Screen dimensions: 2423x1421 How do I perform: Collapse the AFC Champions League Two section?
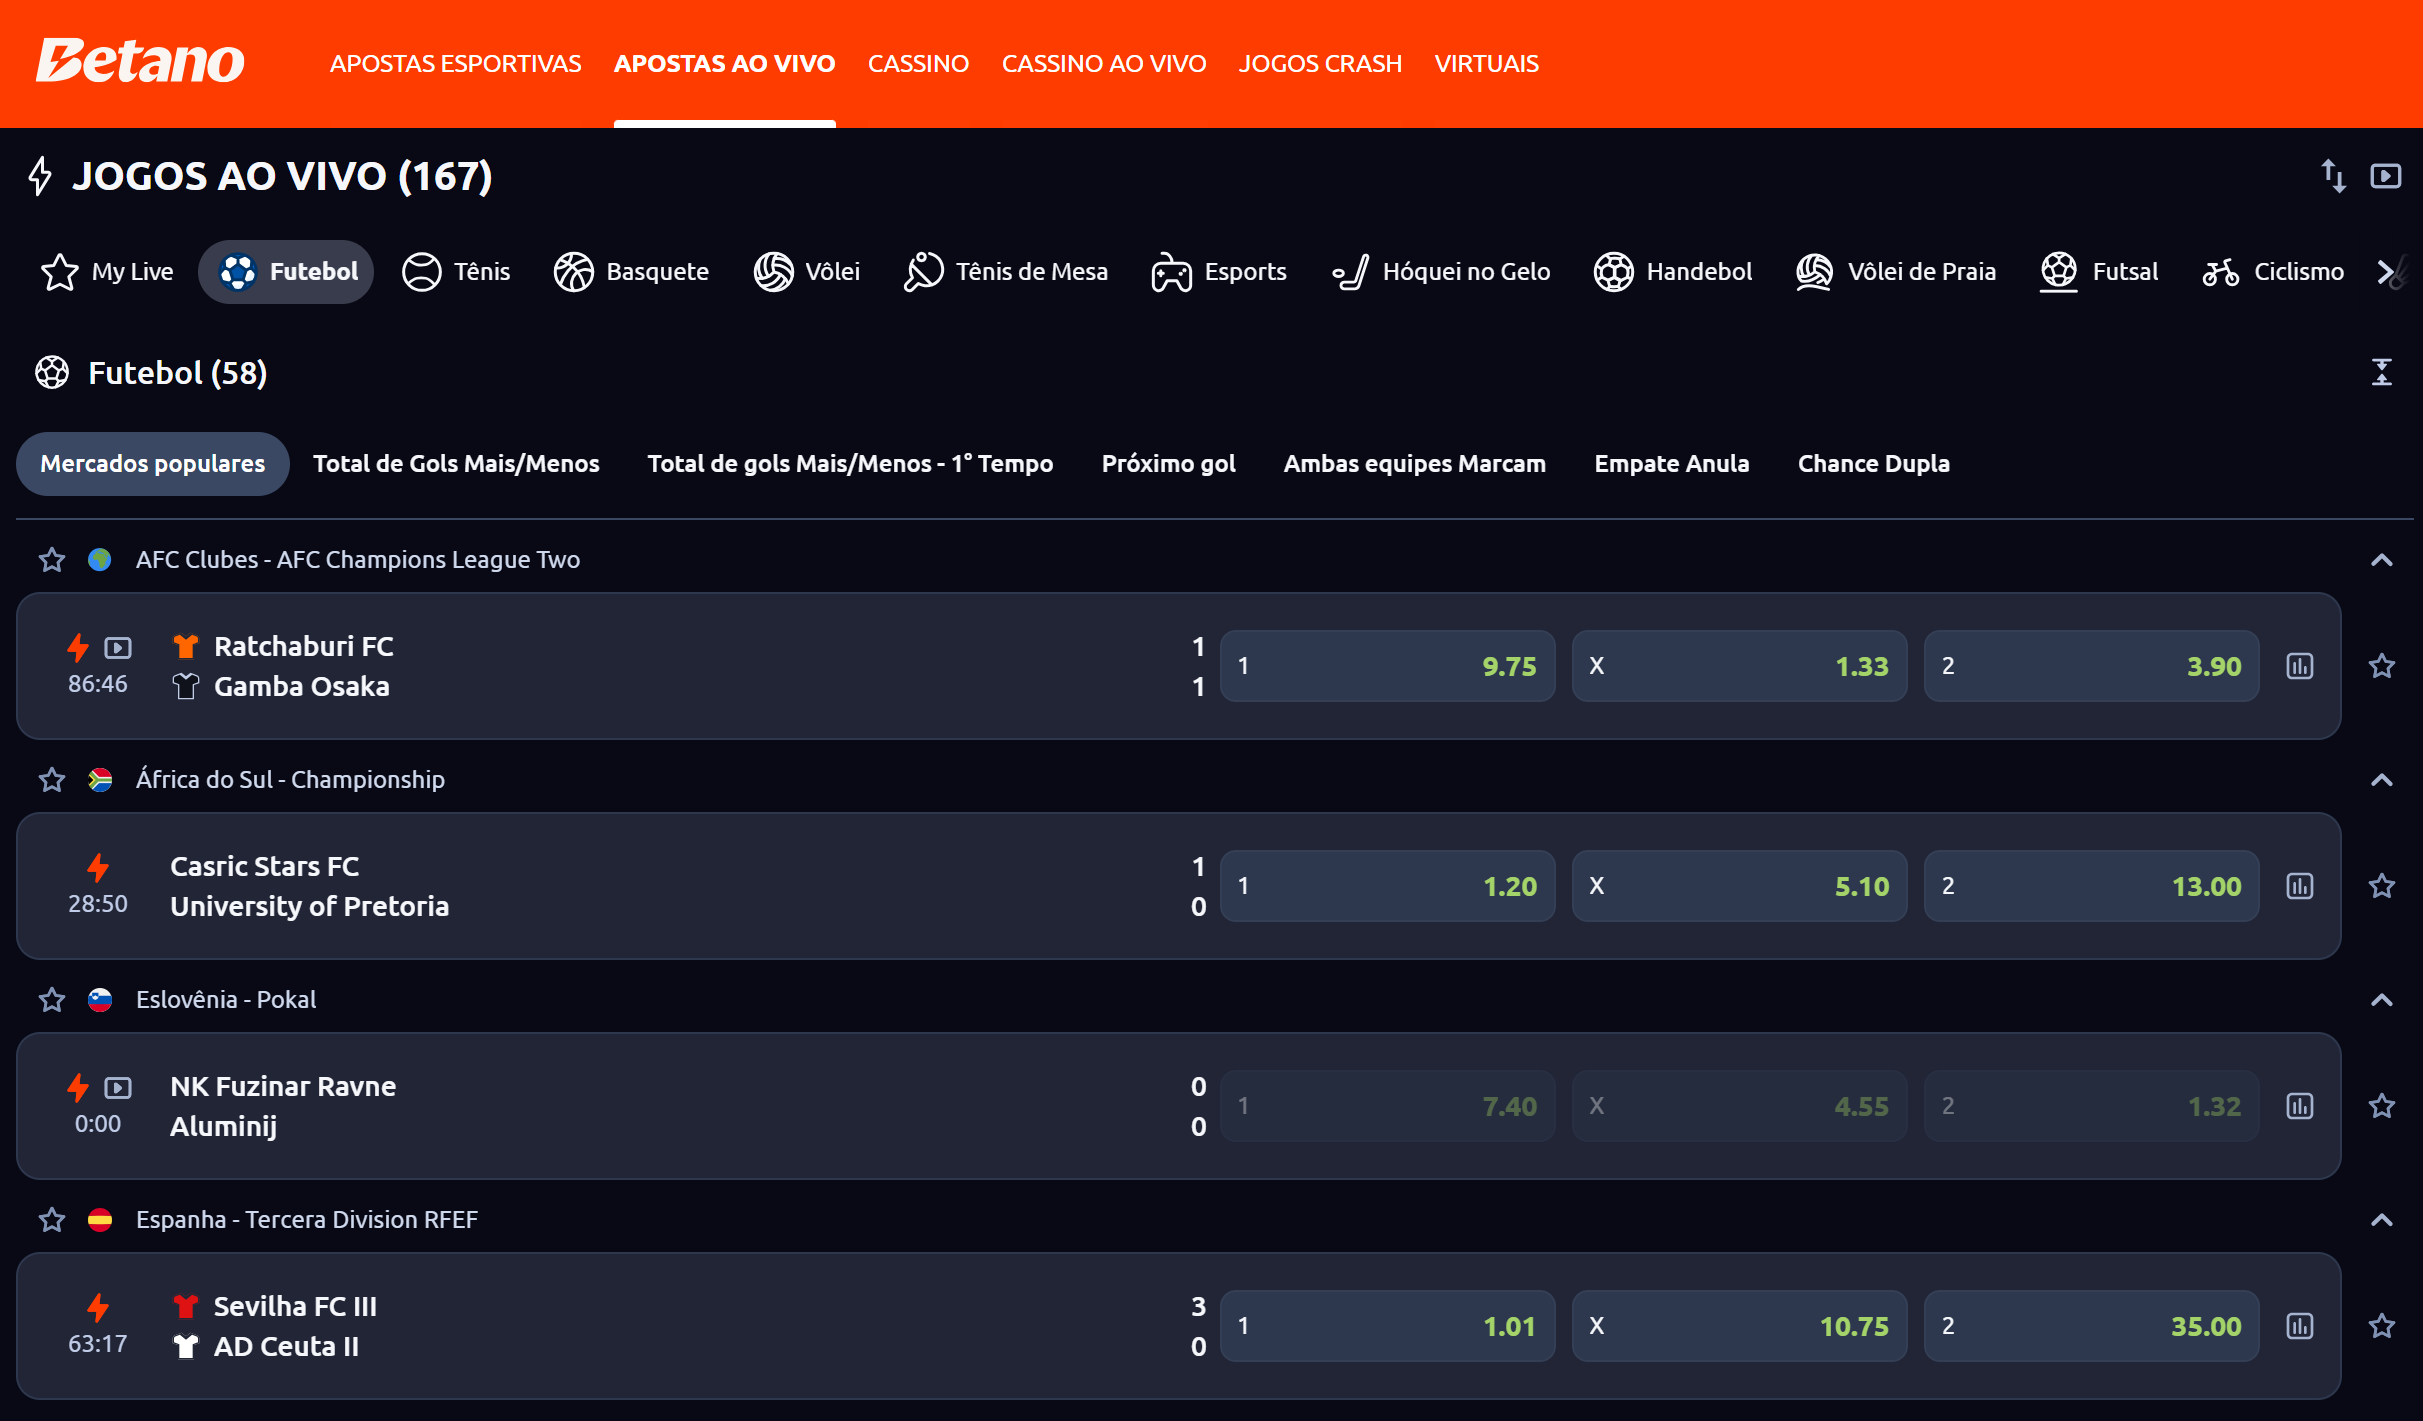point(2382,560)
